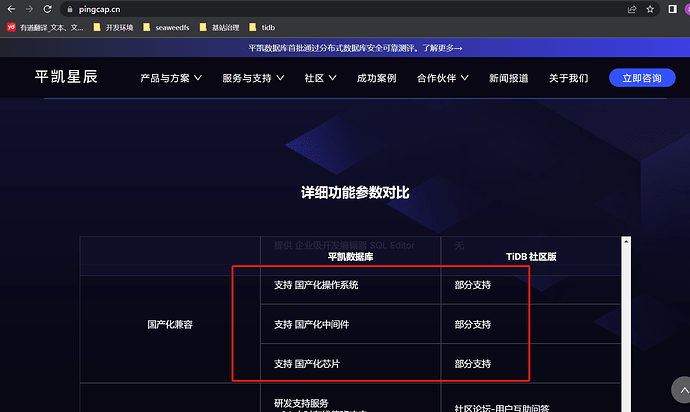Click the 社区论坛-用户互助问答 cell
Image resolution: width=690 pixels, height=412 pixels.
502,408
